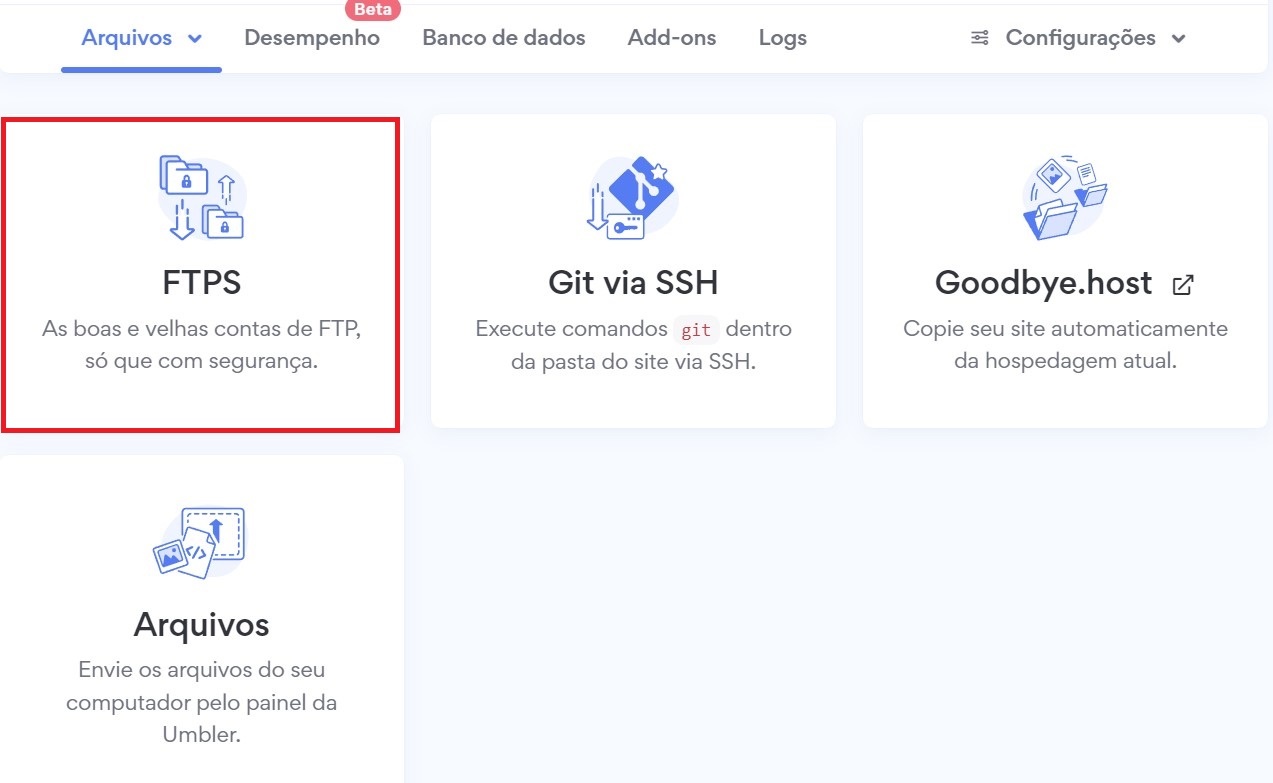
Task: Open the Banco de dados tab
Action: pos(503,38)
